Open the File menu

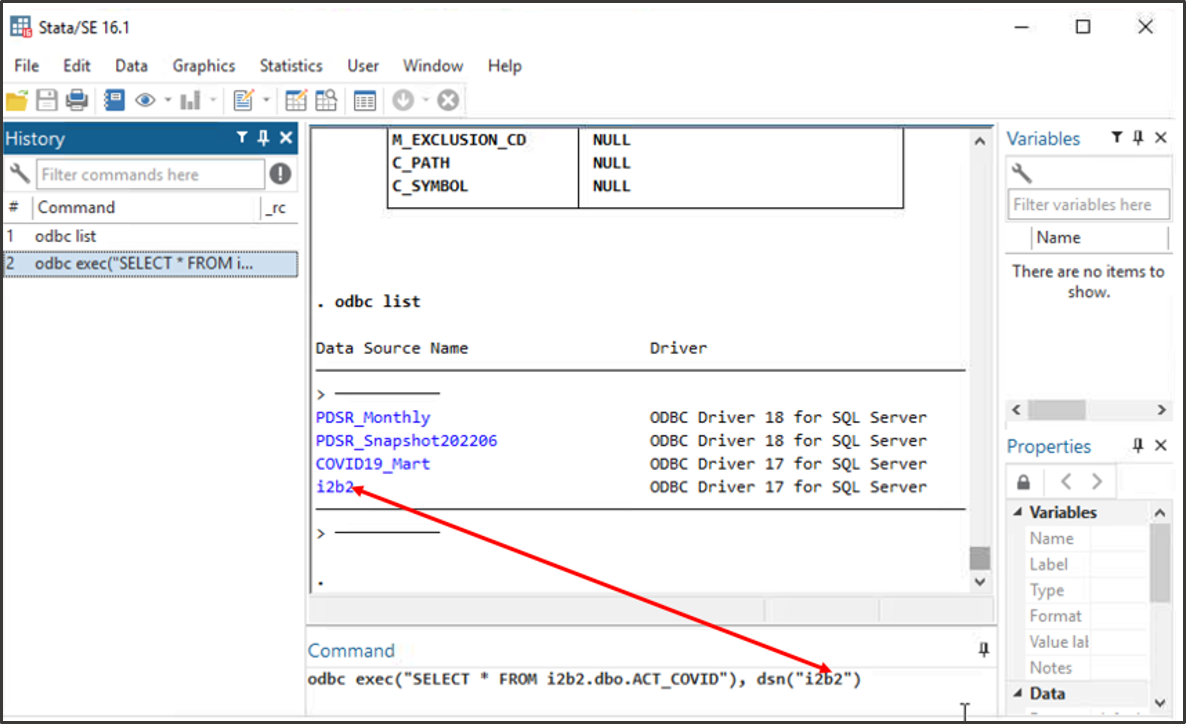point(26,66)
